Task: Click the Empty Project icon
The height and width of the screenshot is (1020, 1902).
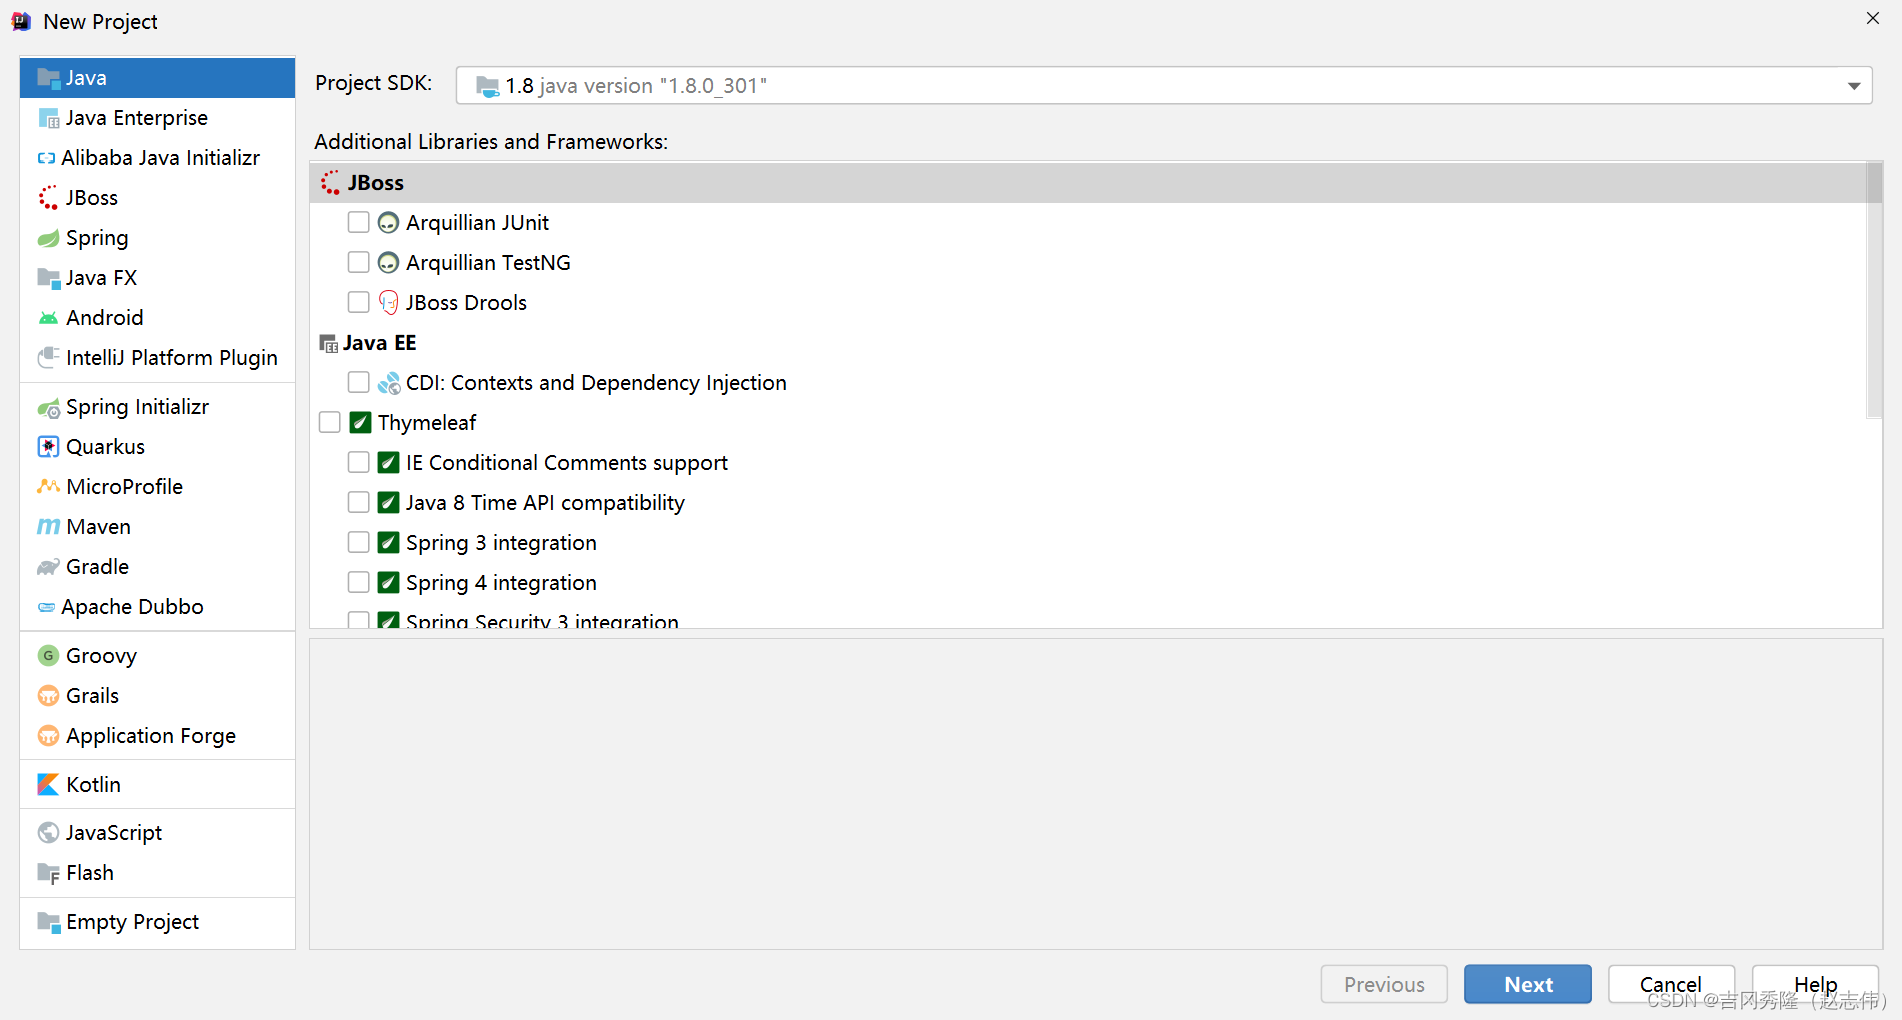Action: [x=48, y=922]
